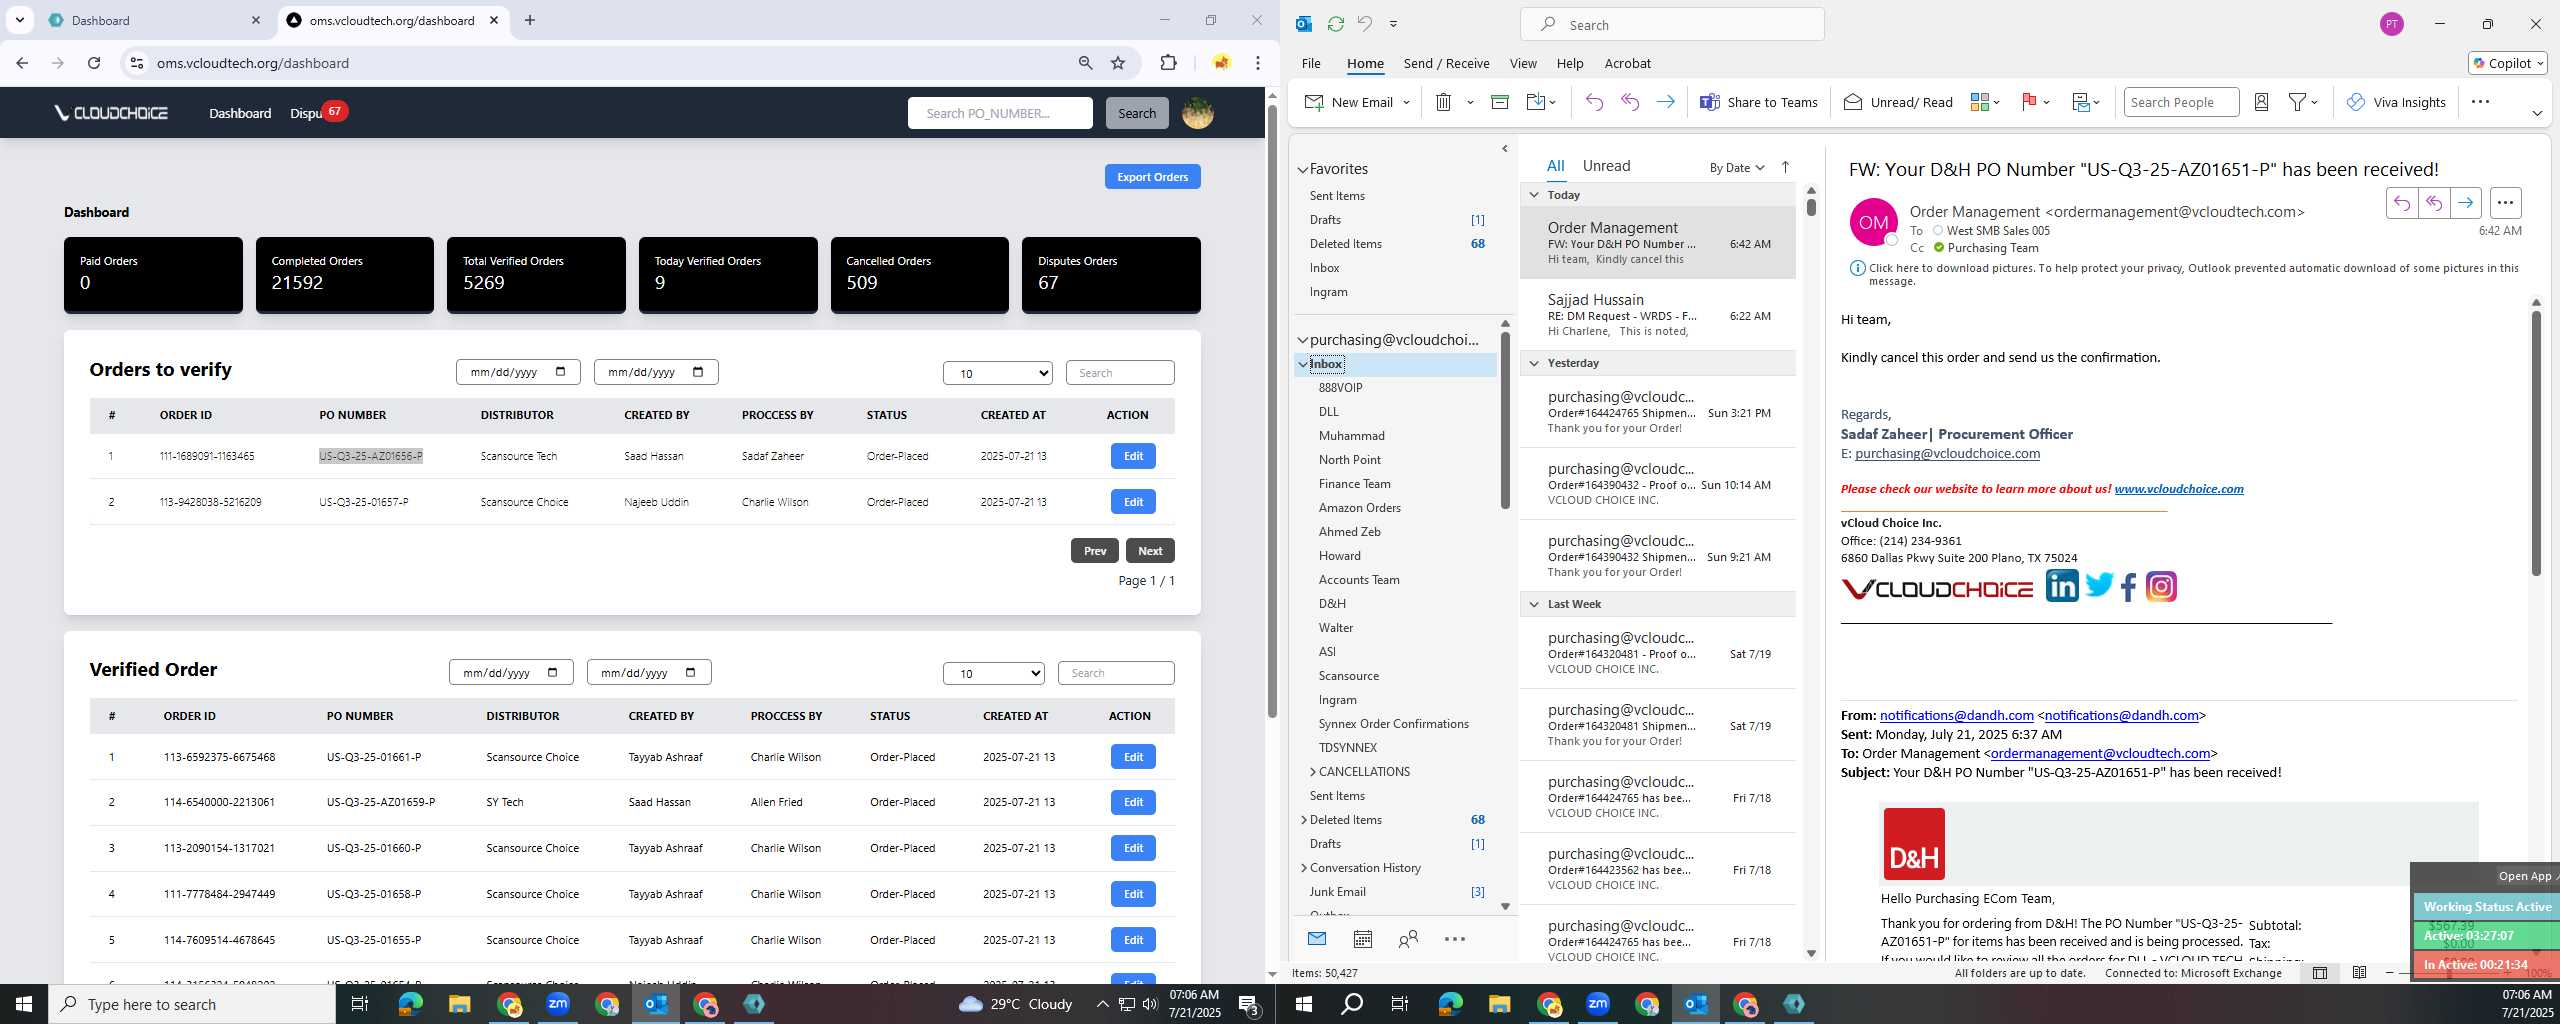Open the Acrobat ribbon tab
Viewport: 2560px width, 1024px height.
click(1627, 63)
